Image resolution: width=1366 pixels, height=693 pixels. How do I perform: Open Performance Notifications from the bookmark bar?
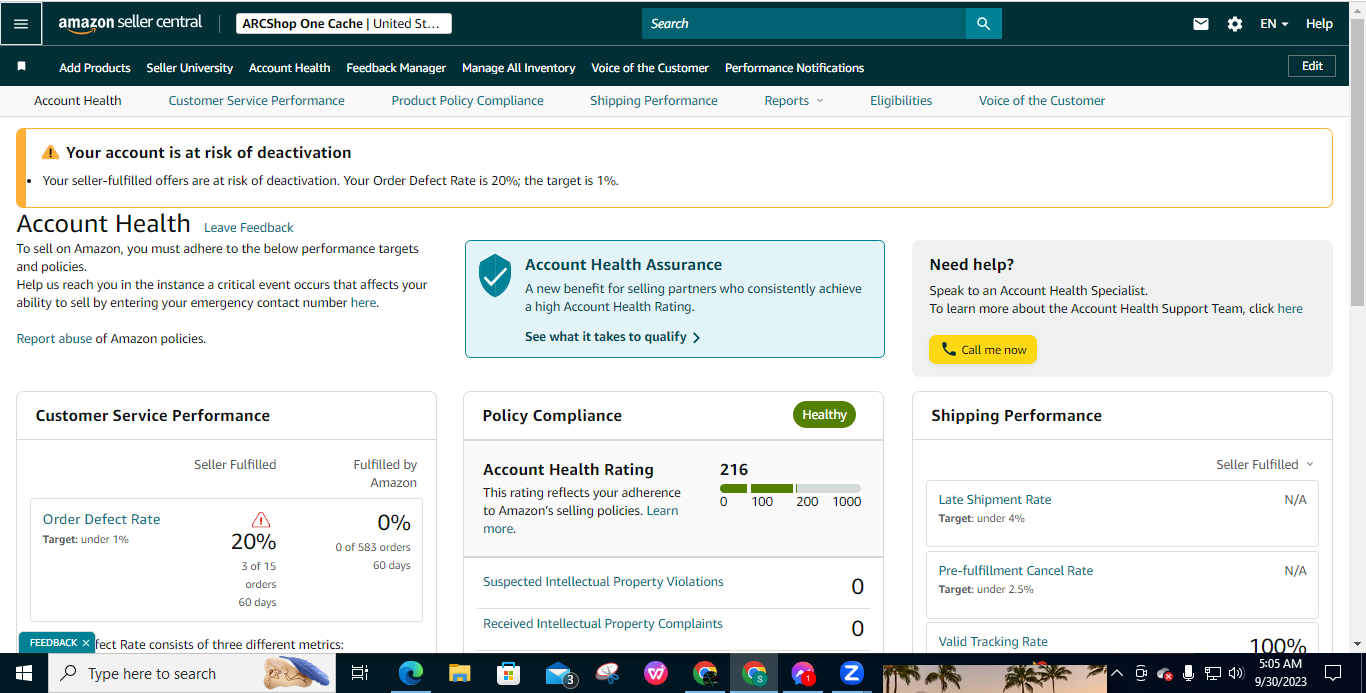pyautogui.click(x=795, y=68)
